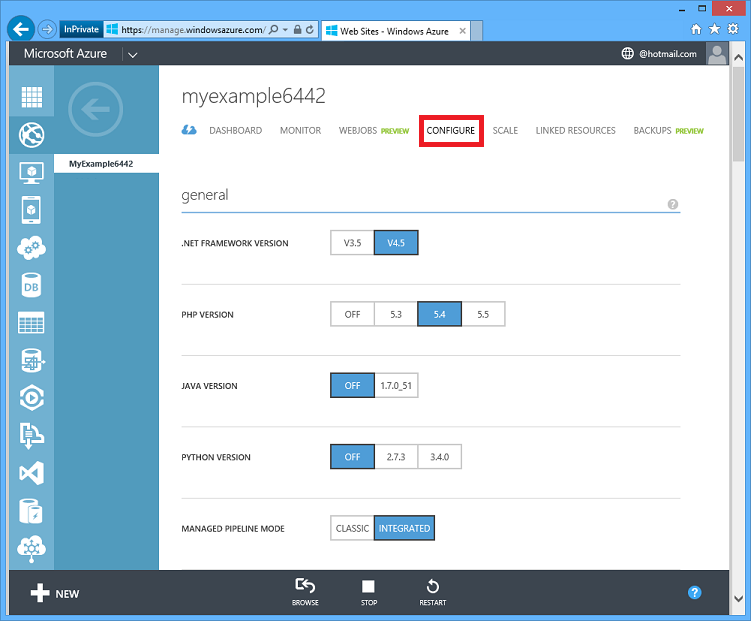Screen dimensions: 751x621
Task: Click the globe language icon
Action: pyautogui.click(x=627, y=54)
